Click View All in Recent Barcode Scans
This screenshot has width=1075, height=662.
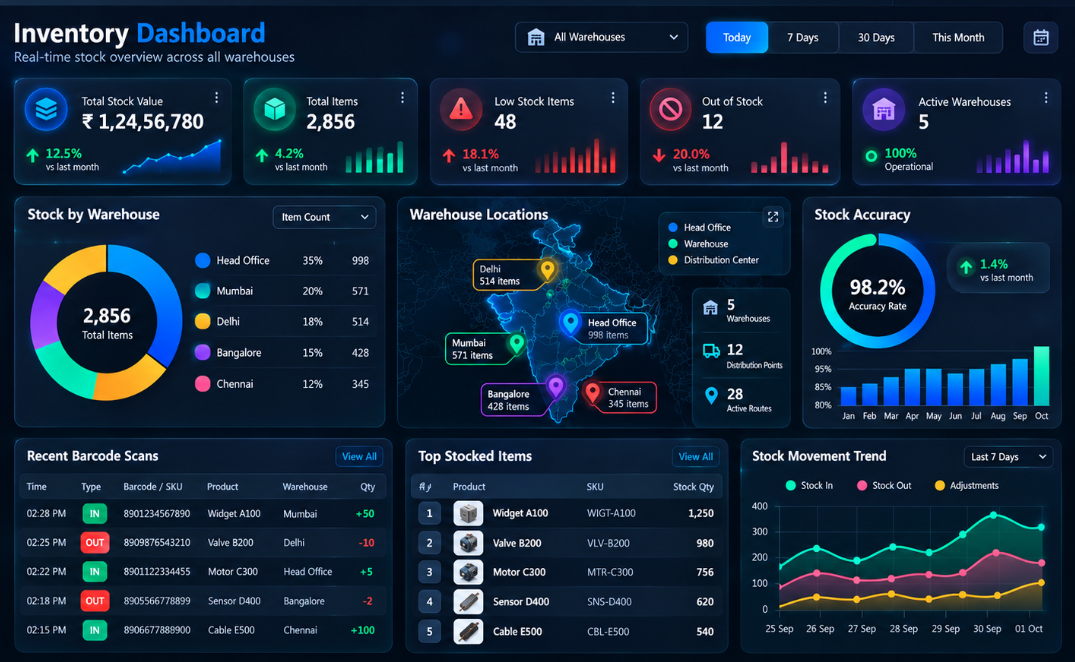[359, 456]
